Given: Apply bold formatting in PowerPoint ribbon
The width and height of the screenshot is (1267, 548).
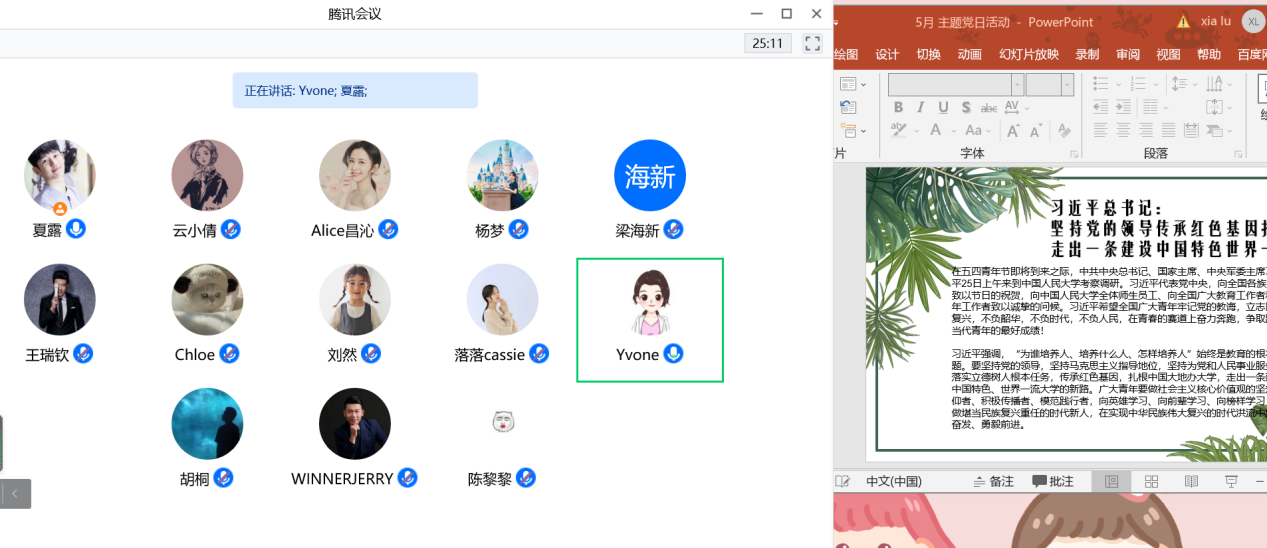Looking at the screenshot, I should click(x=898, y=107).
